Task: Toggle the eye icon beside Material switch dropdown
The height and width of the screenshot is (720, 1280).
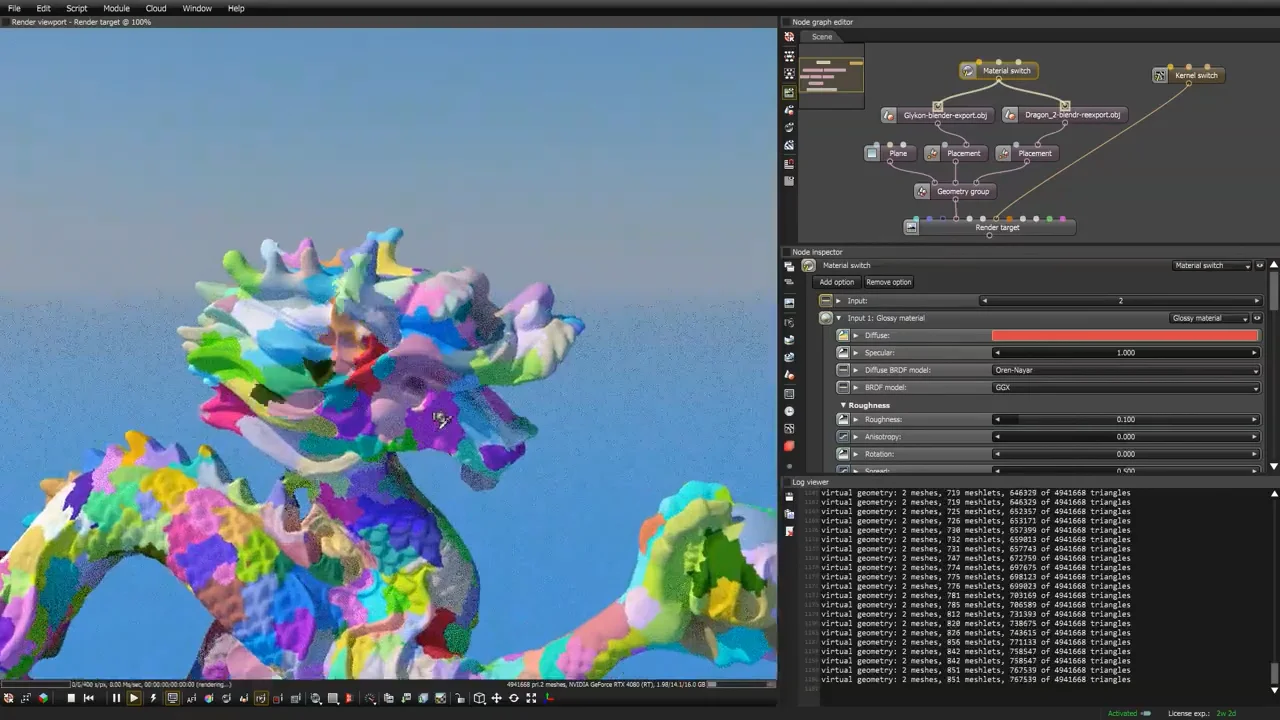Action: pyautogui.click(x=1259, y=266)
